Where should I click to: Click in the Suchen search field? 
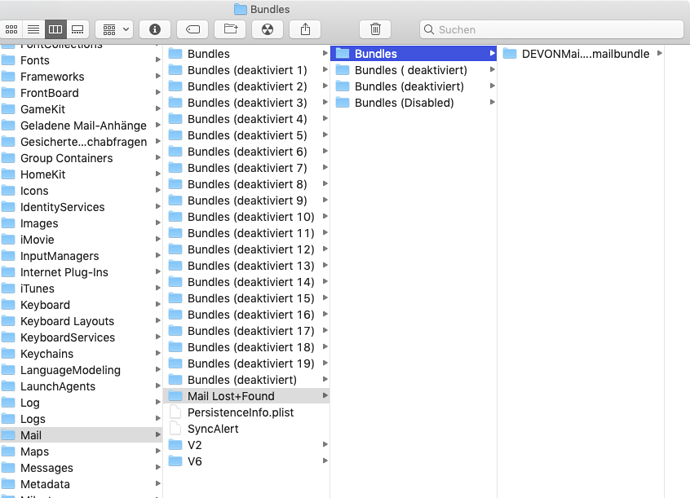(550, 30)
